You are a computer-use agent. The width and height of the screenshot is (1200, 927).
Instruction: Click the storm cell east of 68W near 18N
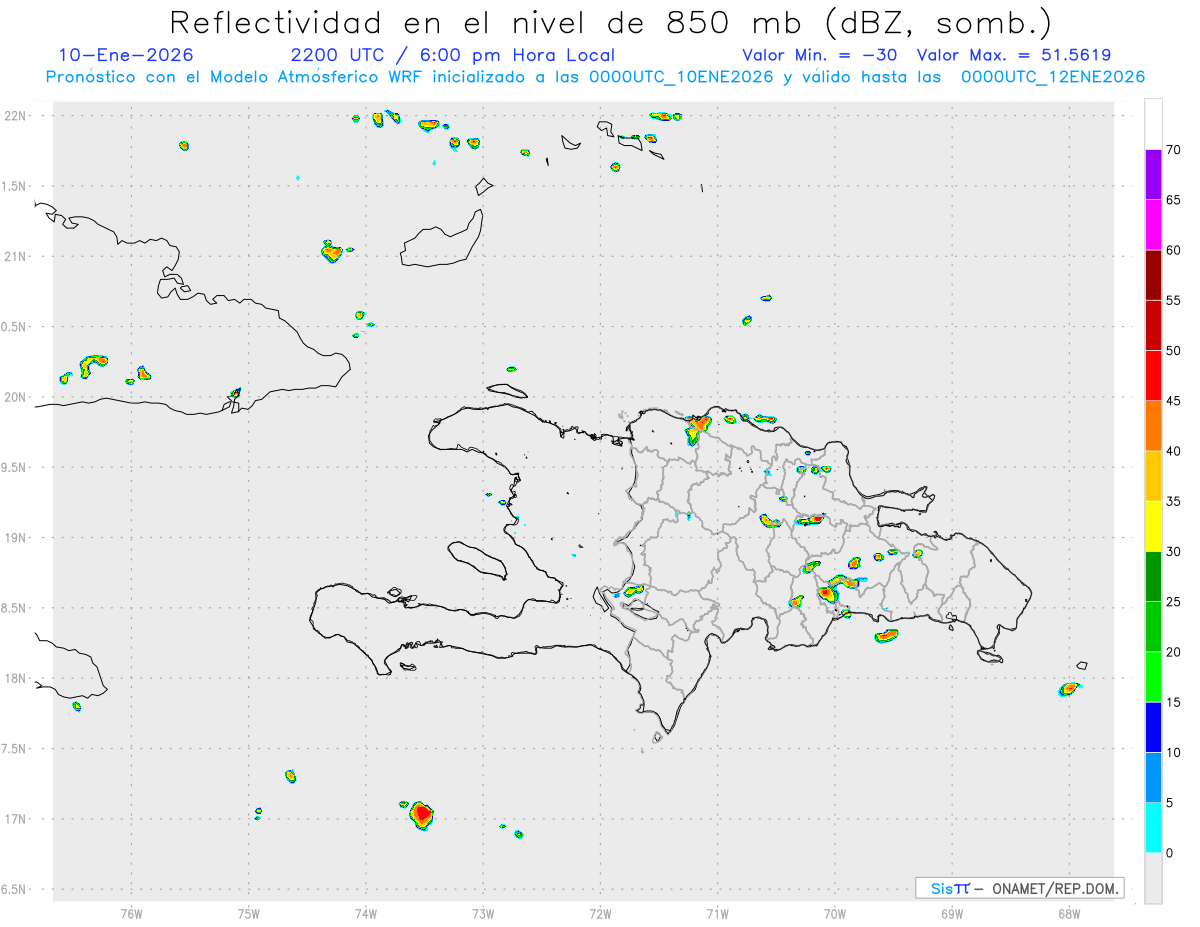click(x=1069, y=688)
